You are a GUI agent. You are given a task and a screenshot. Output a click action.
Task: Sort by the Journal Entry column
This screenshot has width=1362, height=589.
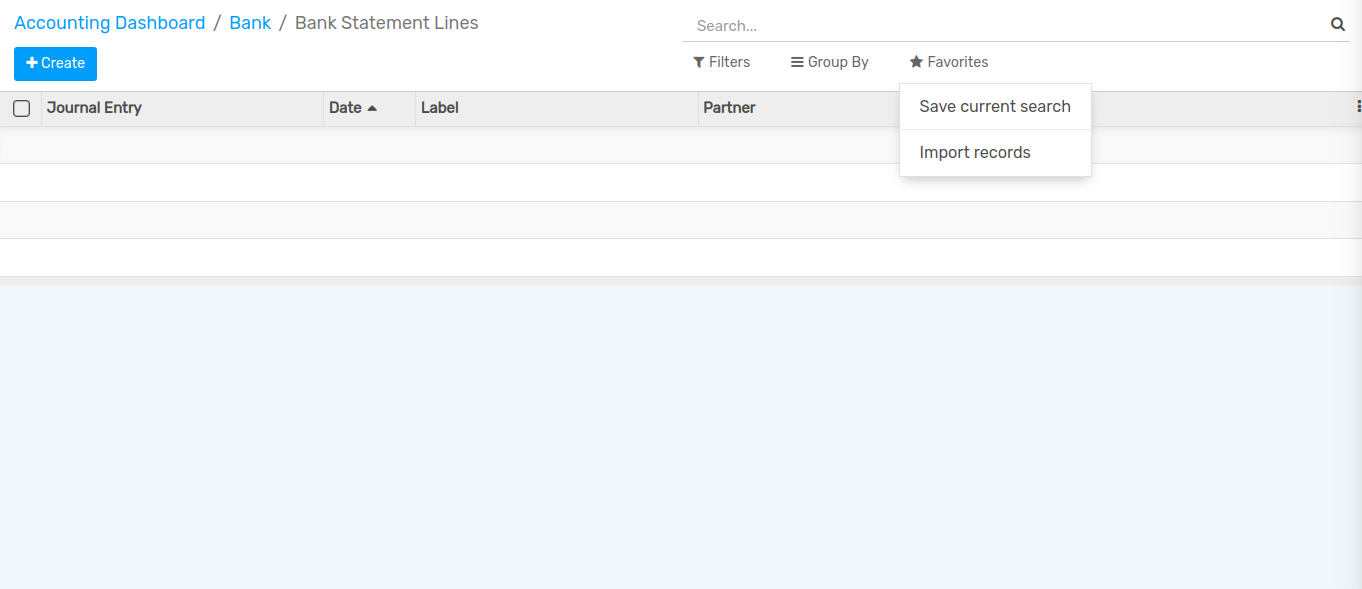tap(94, 108)
